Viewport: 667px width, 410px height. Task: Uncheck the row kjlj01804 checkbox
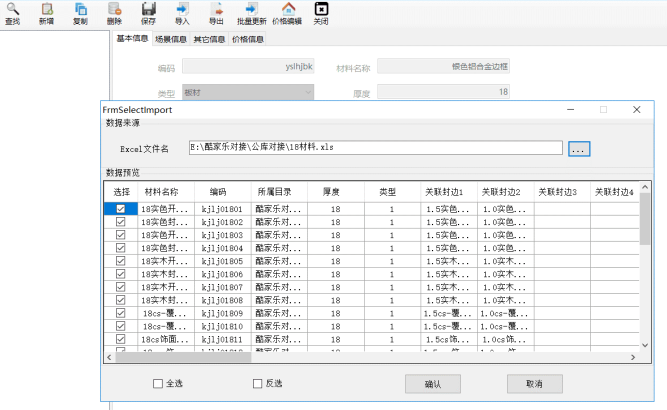coord(121,248)
